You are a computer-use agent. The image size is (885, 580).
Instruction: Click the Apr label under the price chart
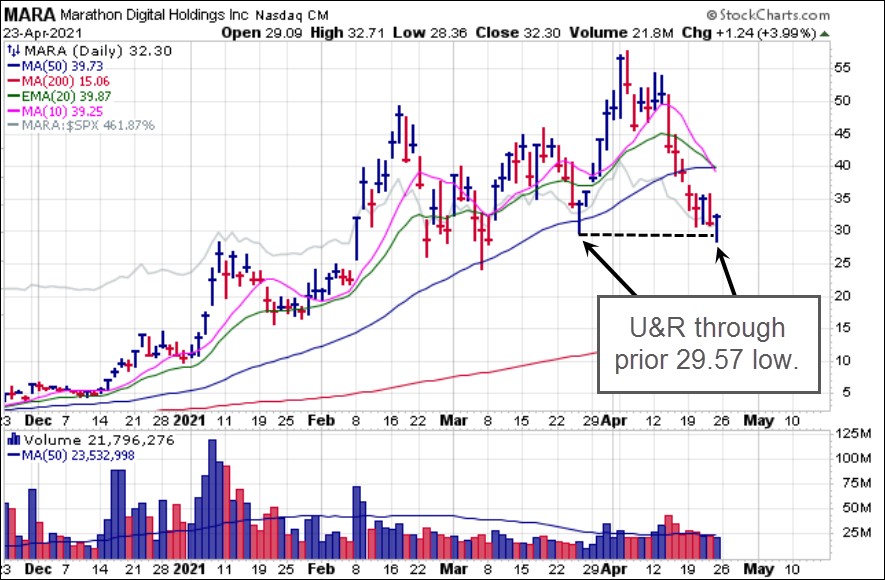[615, 420]
